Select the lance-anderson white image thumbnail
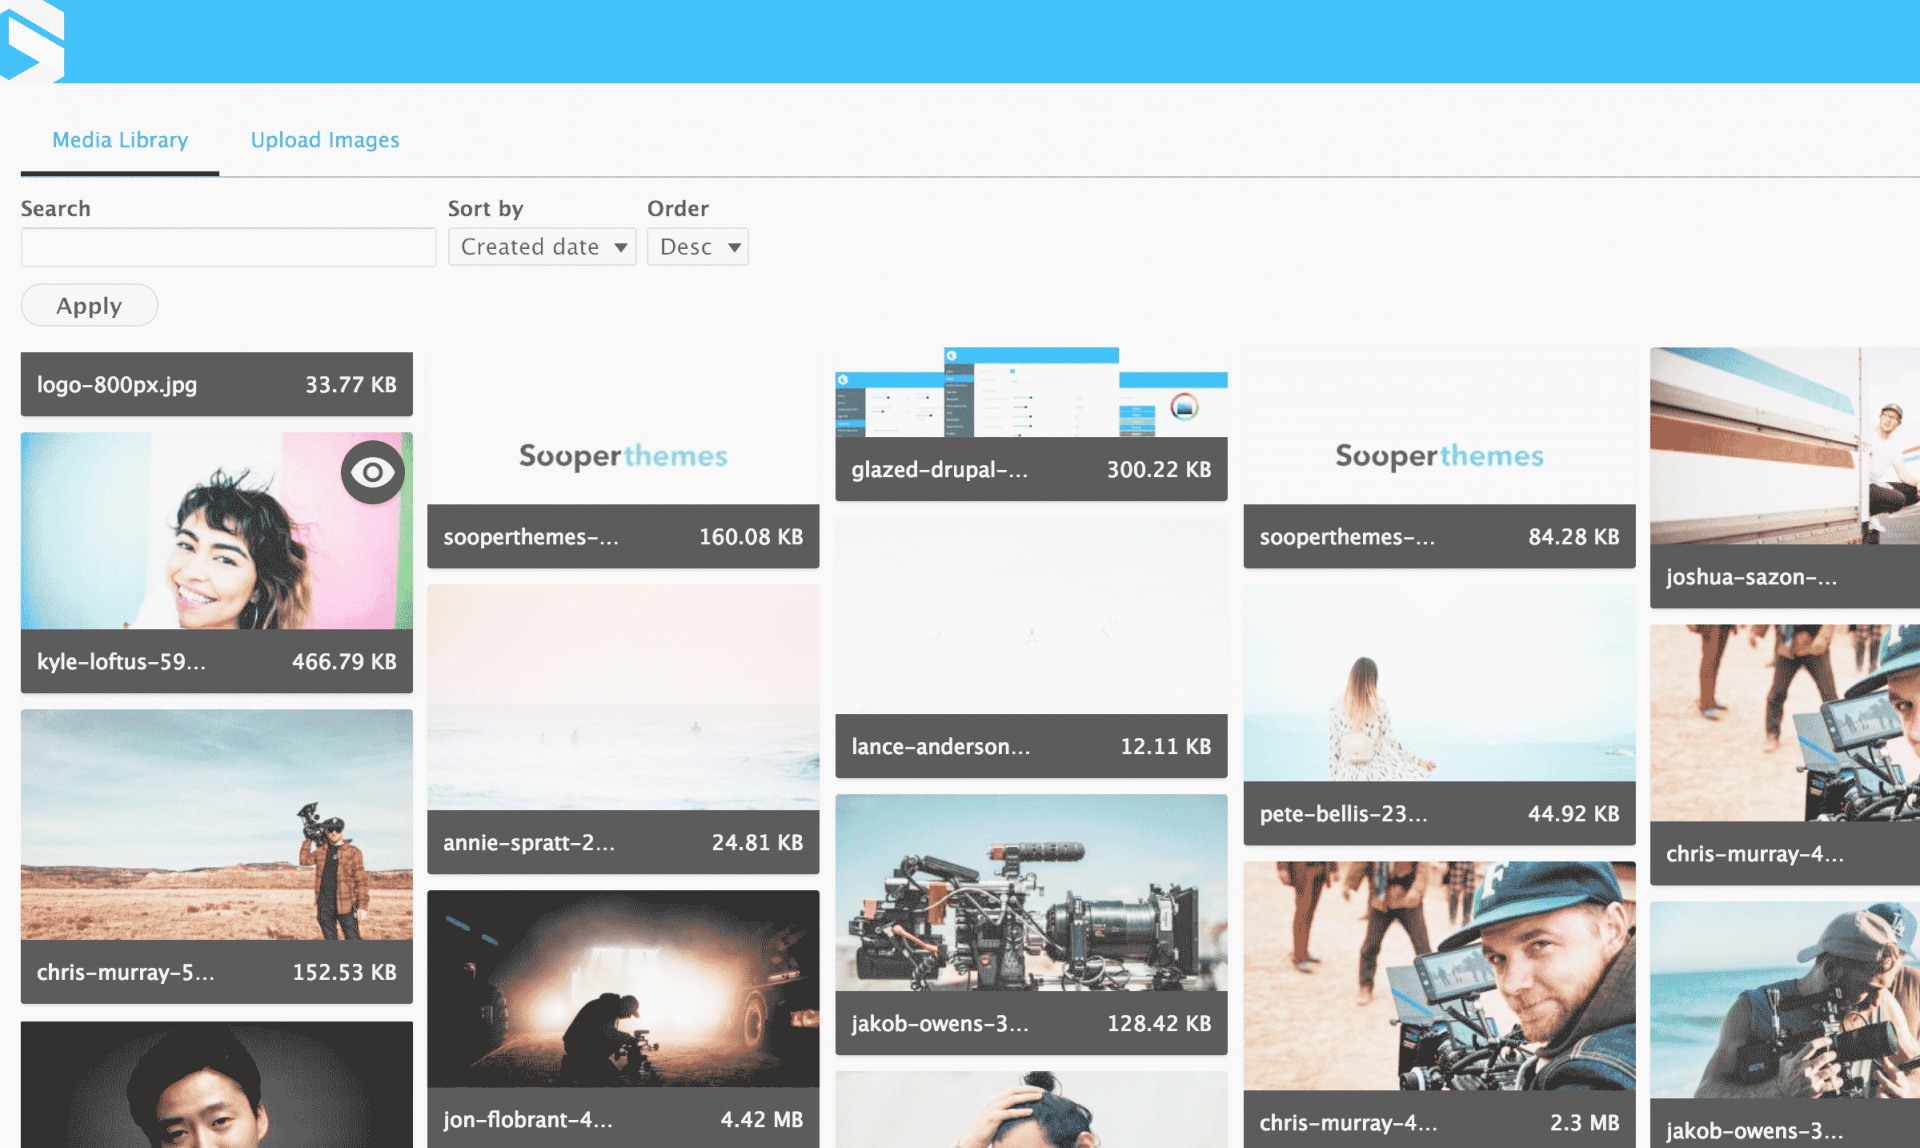Image resolution: width=1920 pixels, height=1148 pixels. coord(1031,616)
